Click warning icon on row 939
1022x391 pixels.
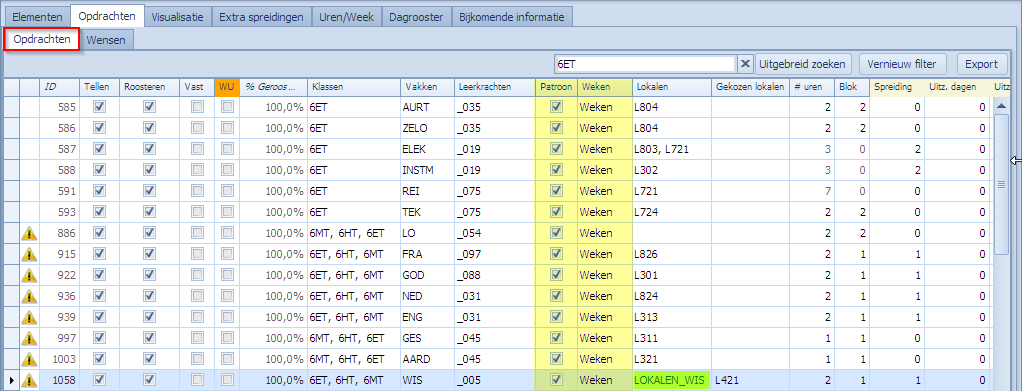[x=29, y=317]
